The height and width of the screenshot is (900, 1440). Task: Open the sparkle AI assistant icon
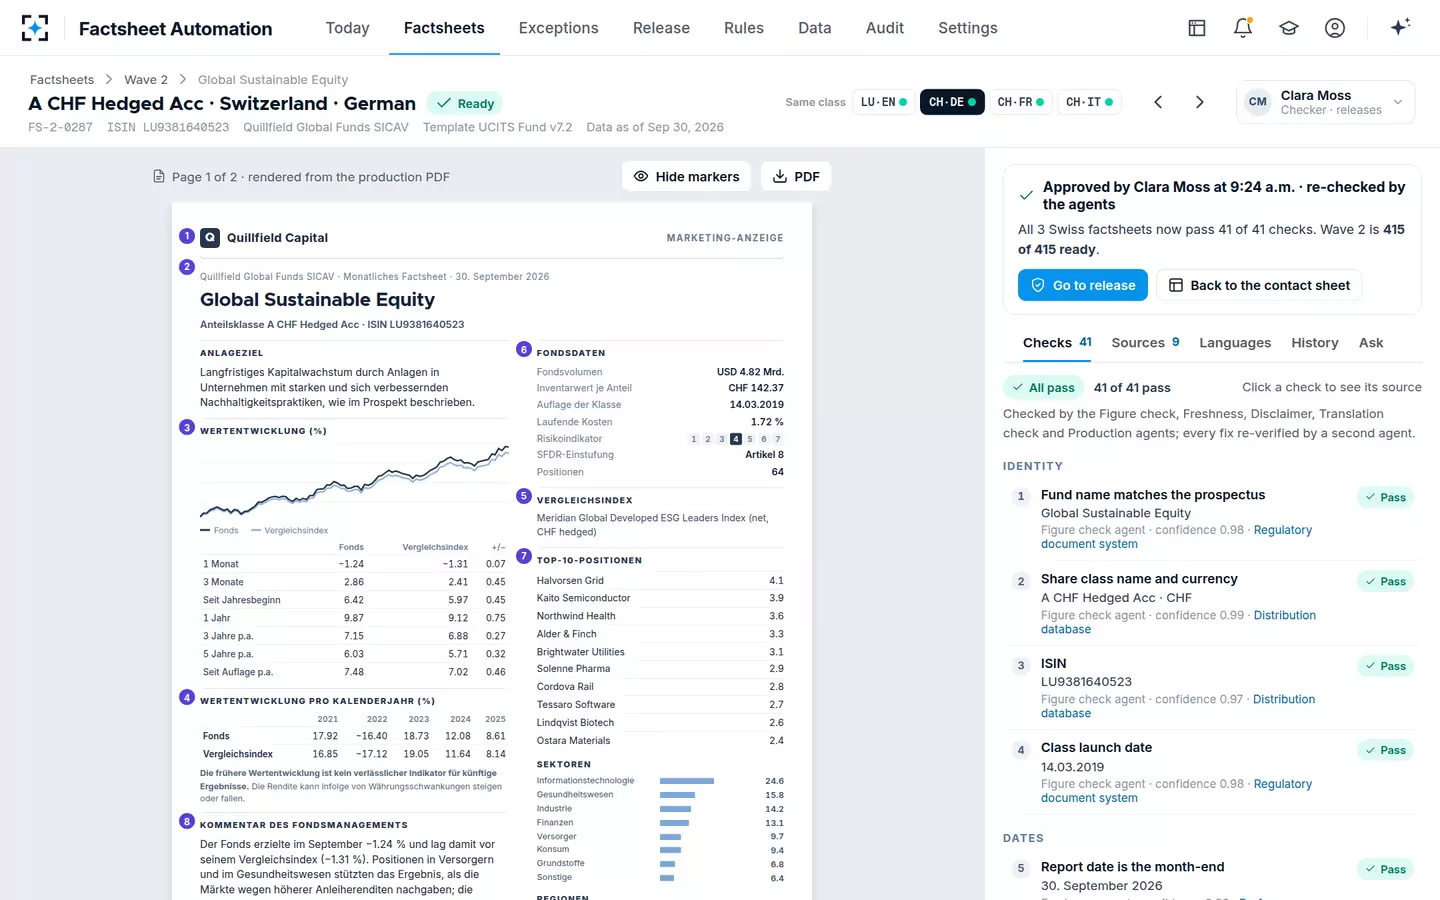pyautogui.click(x=1400, y=27)
